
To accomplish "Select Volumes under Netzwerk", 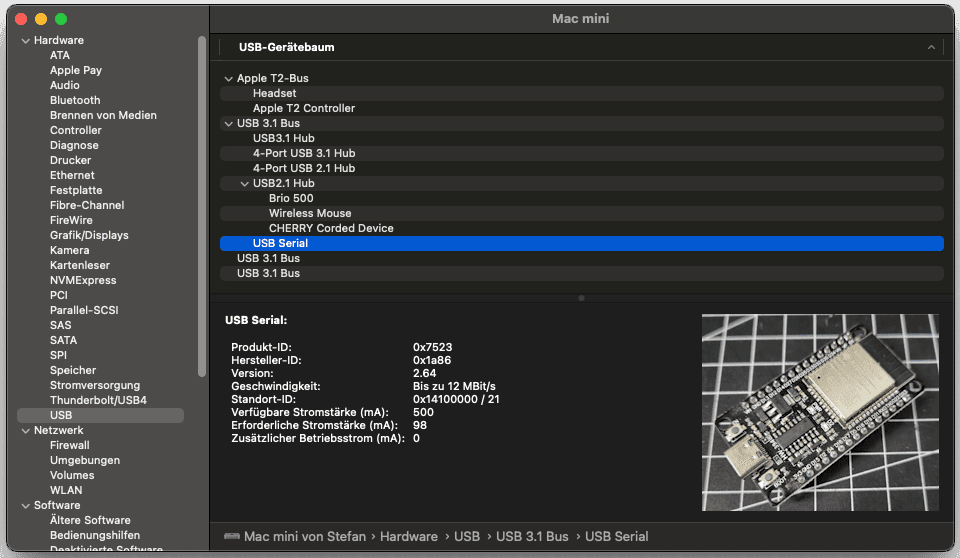I will [72, 475].
